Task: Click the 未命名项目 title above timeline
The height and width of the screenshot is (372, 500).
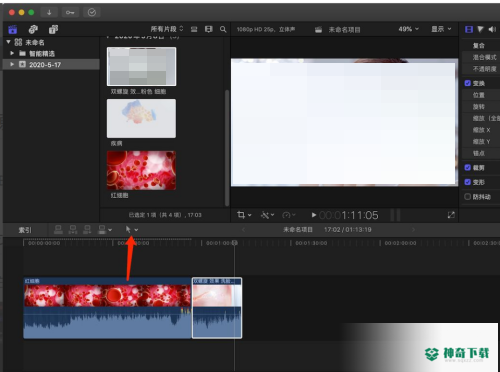Action: (298, 229)
